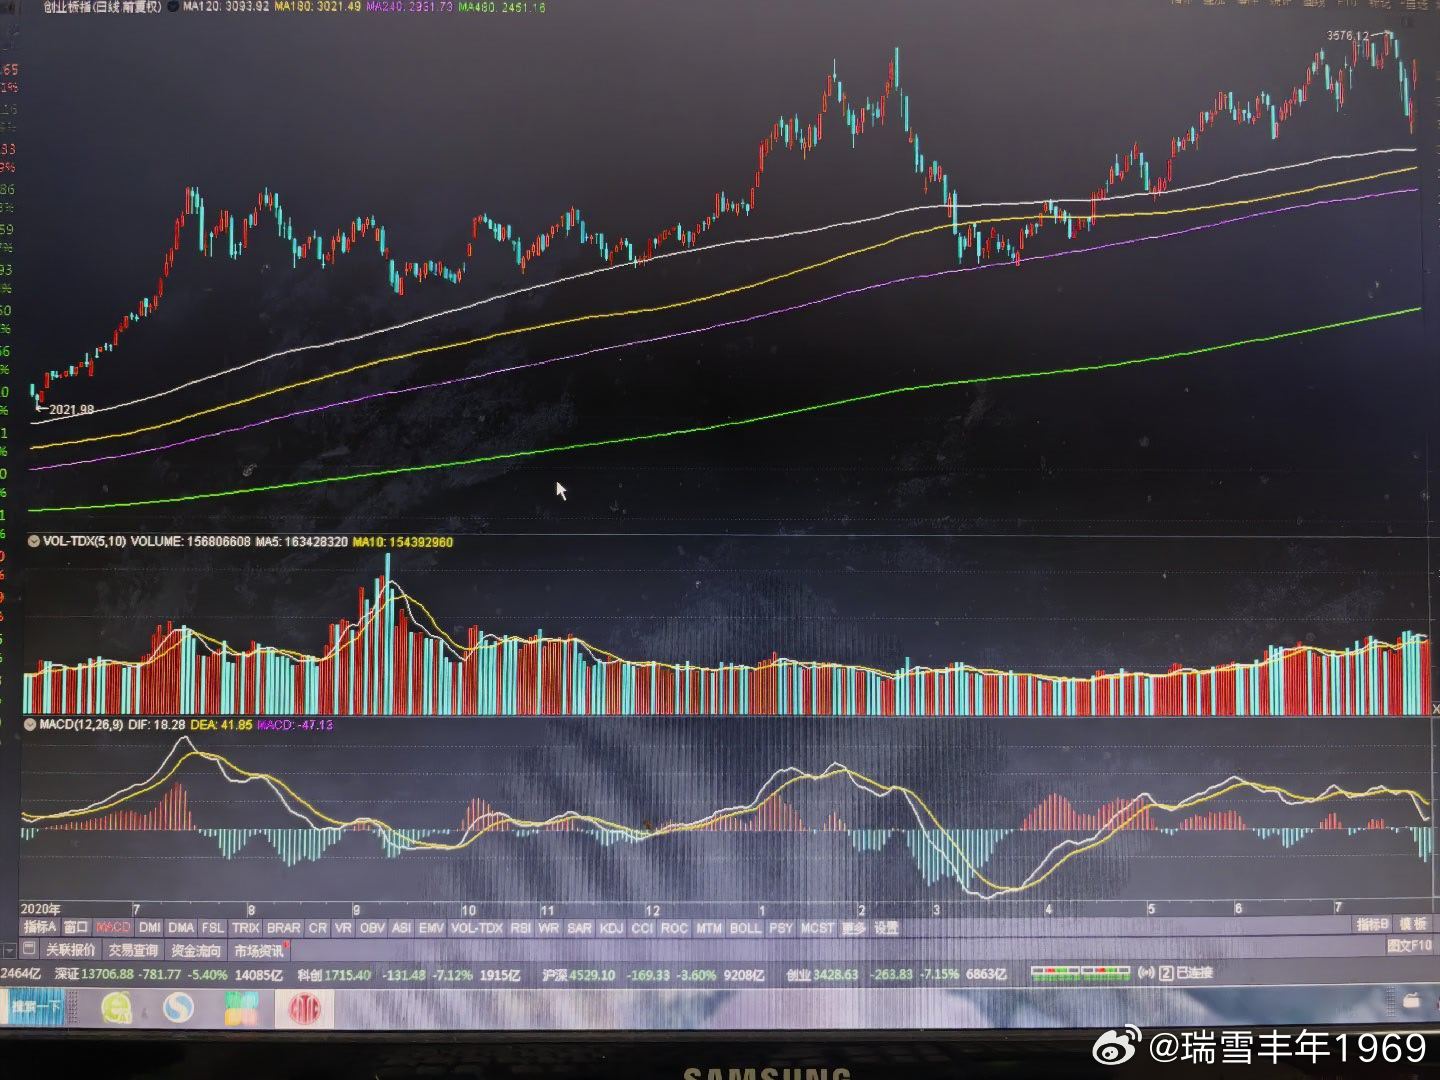Viewport: 1440px width, 1080px height.
Task: Open the 交易查询 tab
Action: pyautogui.click(x=133, y=950)
